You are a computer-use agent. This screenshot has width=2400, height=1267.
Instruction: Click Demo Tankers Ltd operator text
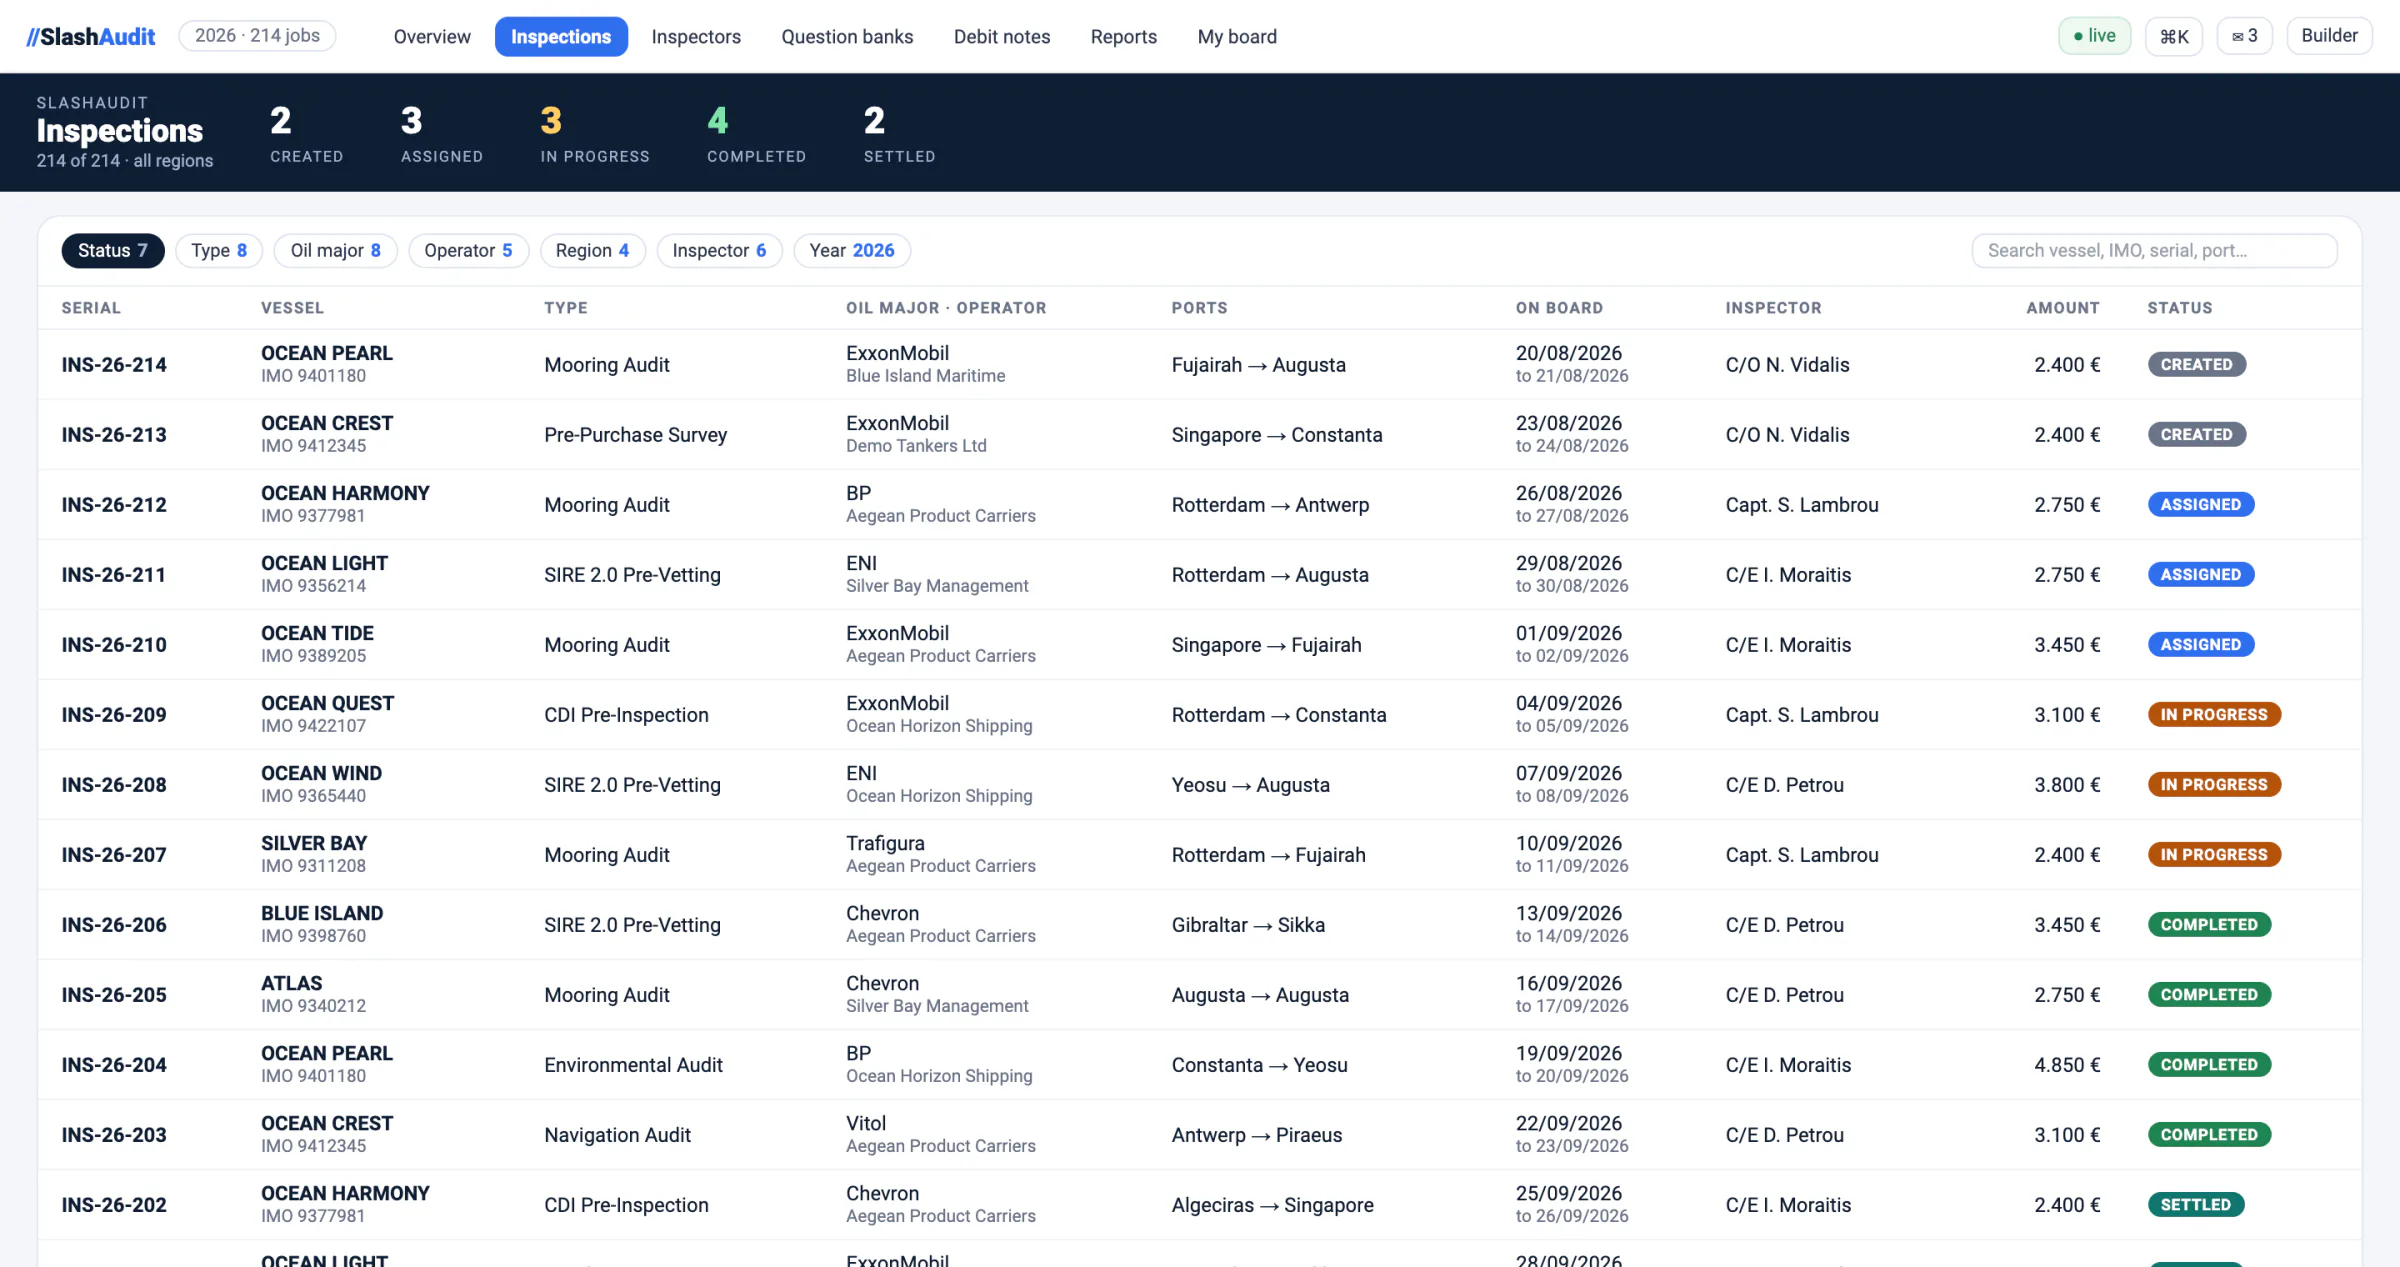[x=916, y=446]
